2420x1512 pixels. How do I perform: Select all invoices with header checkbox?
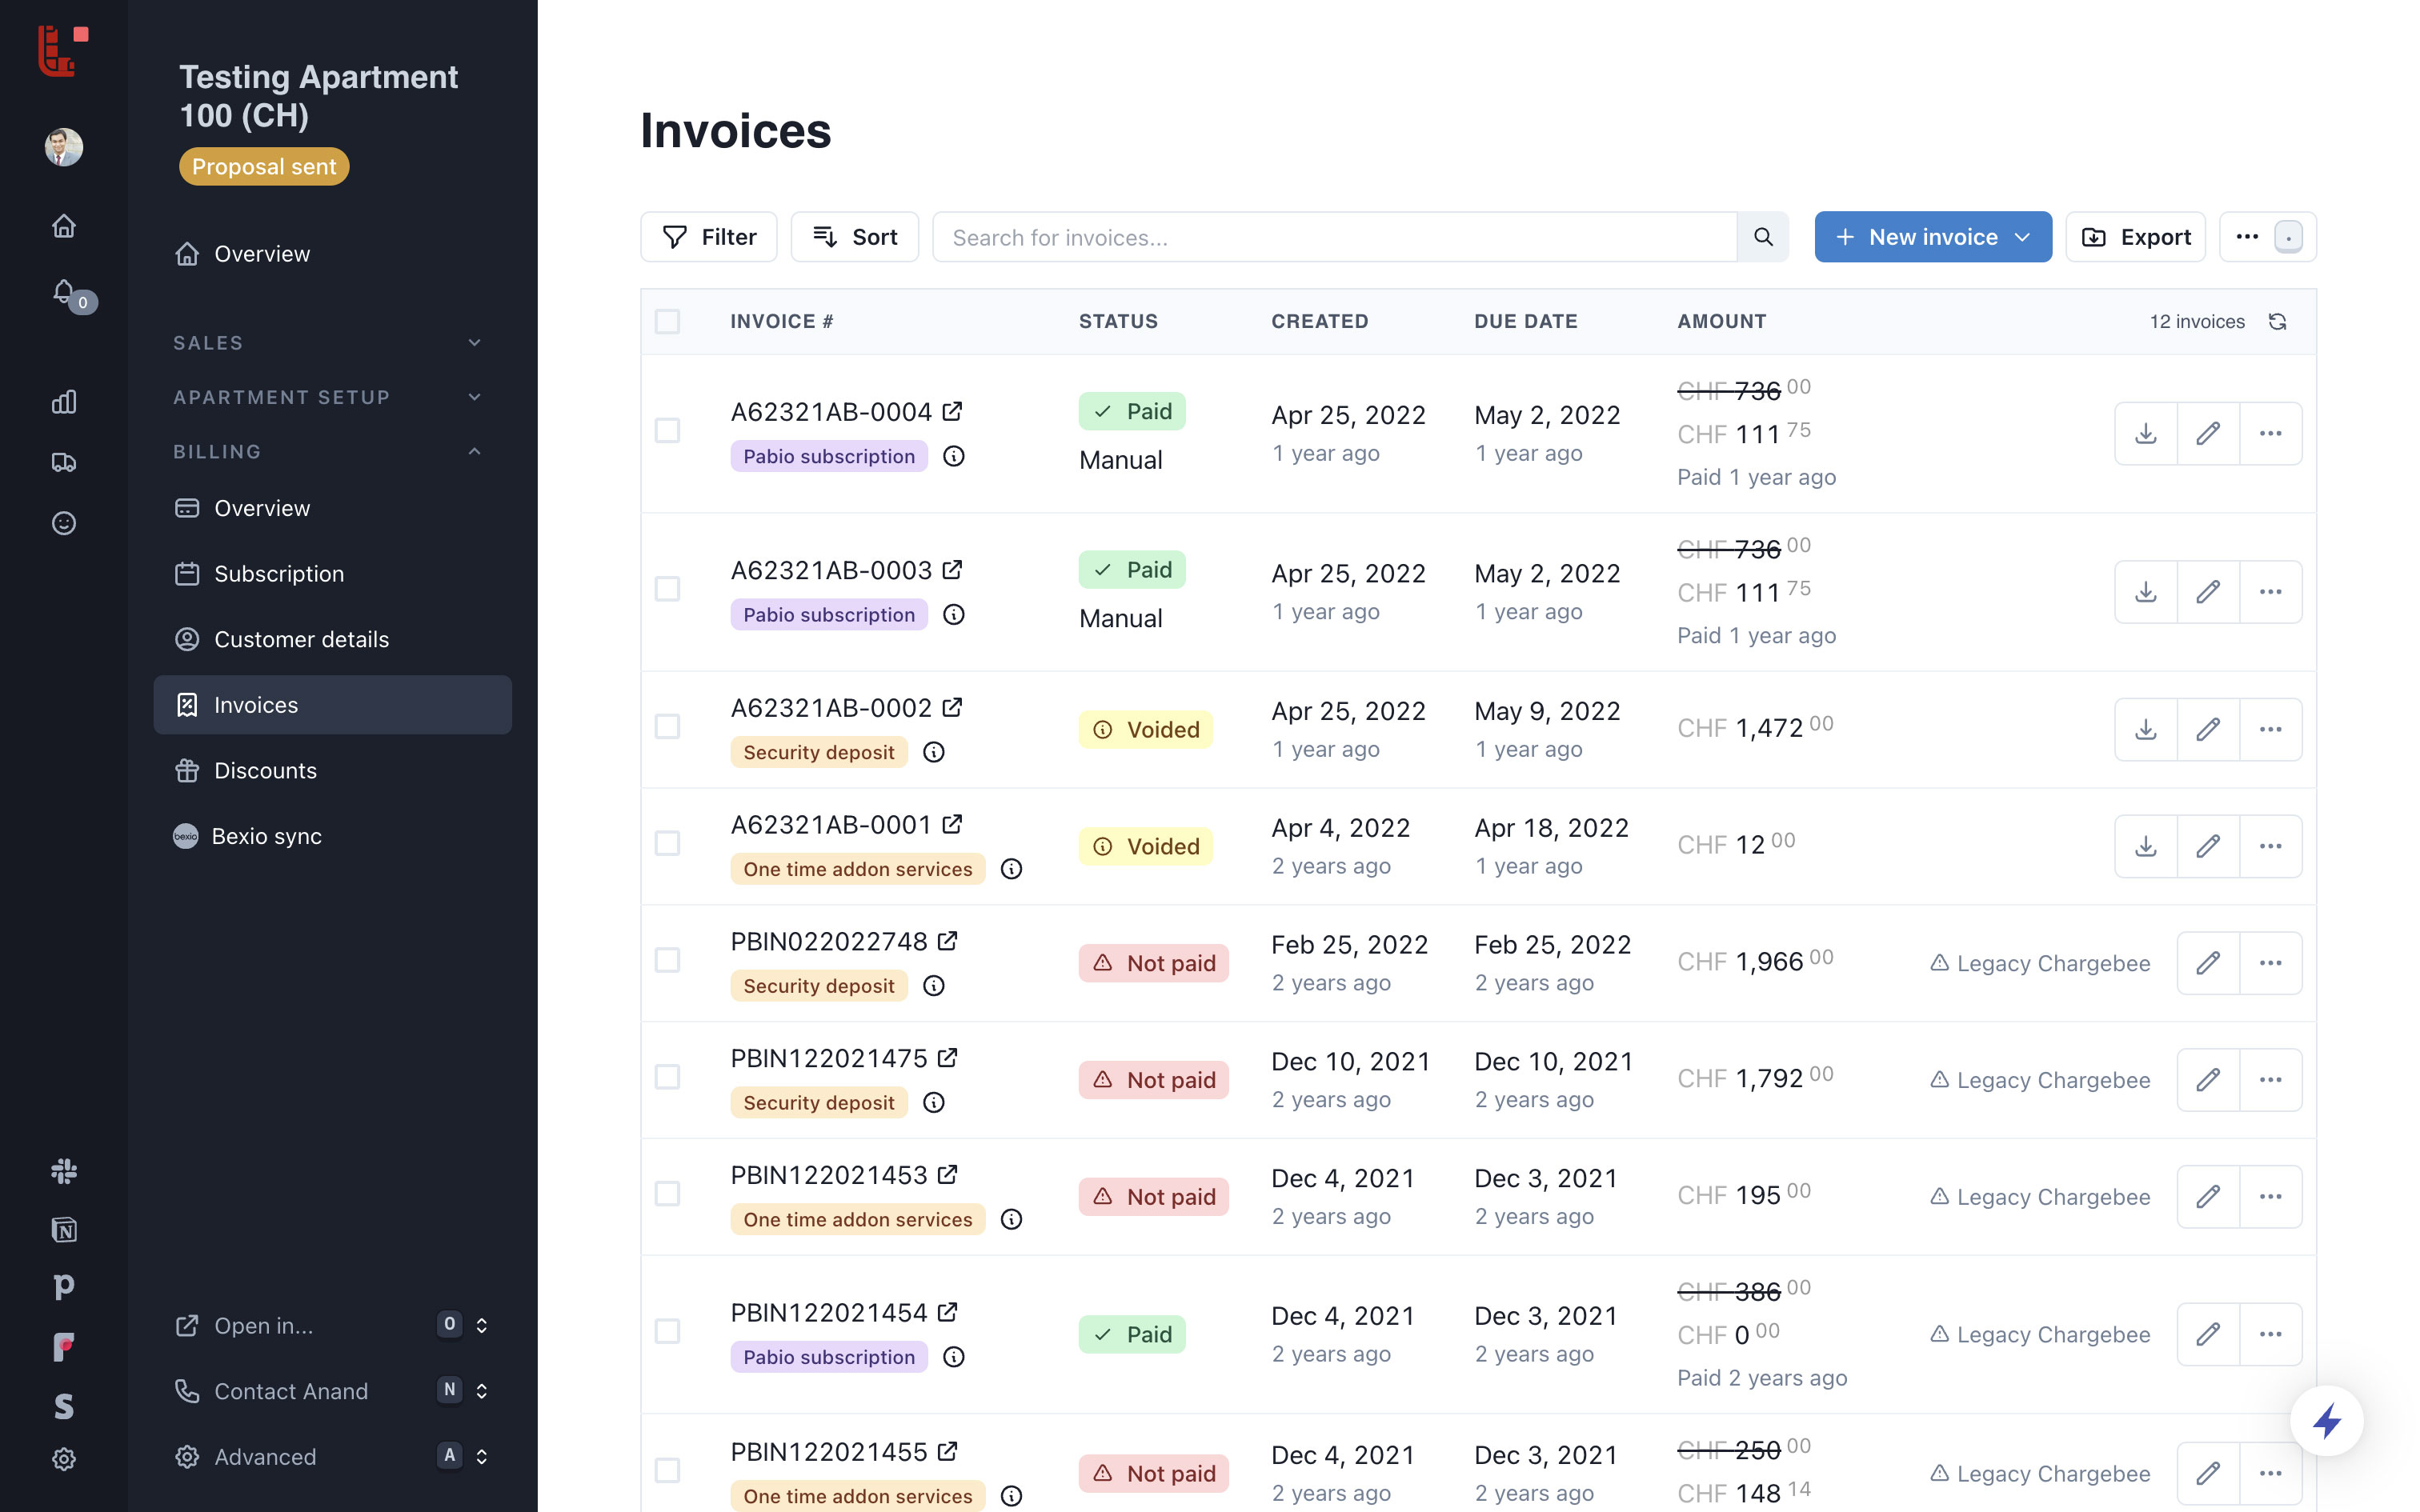[x=667, y=321]
